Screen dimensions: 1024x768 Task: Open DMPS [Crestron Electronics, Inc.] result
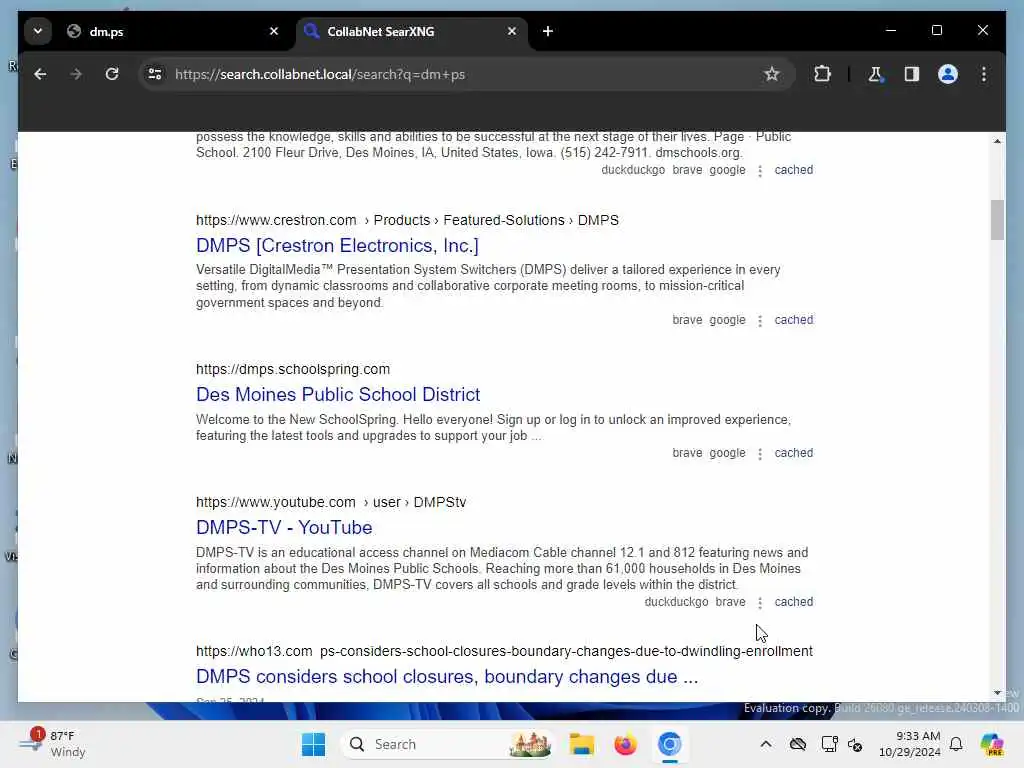click(337, 246)
